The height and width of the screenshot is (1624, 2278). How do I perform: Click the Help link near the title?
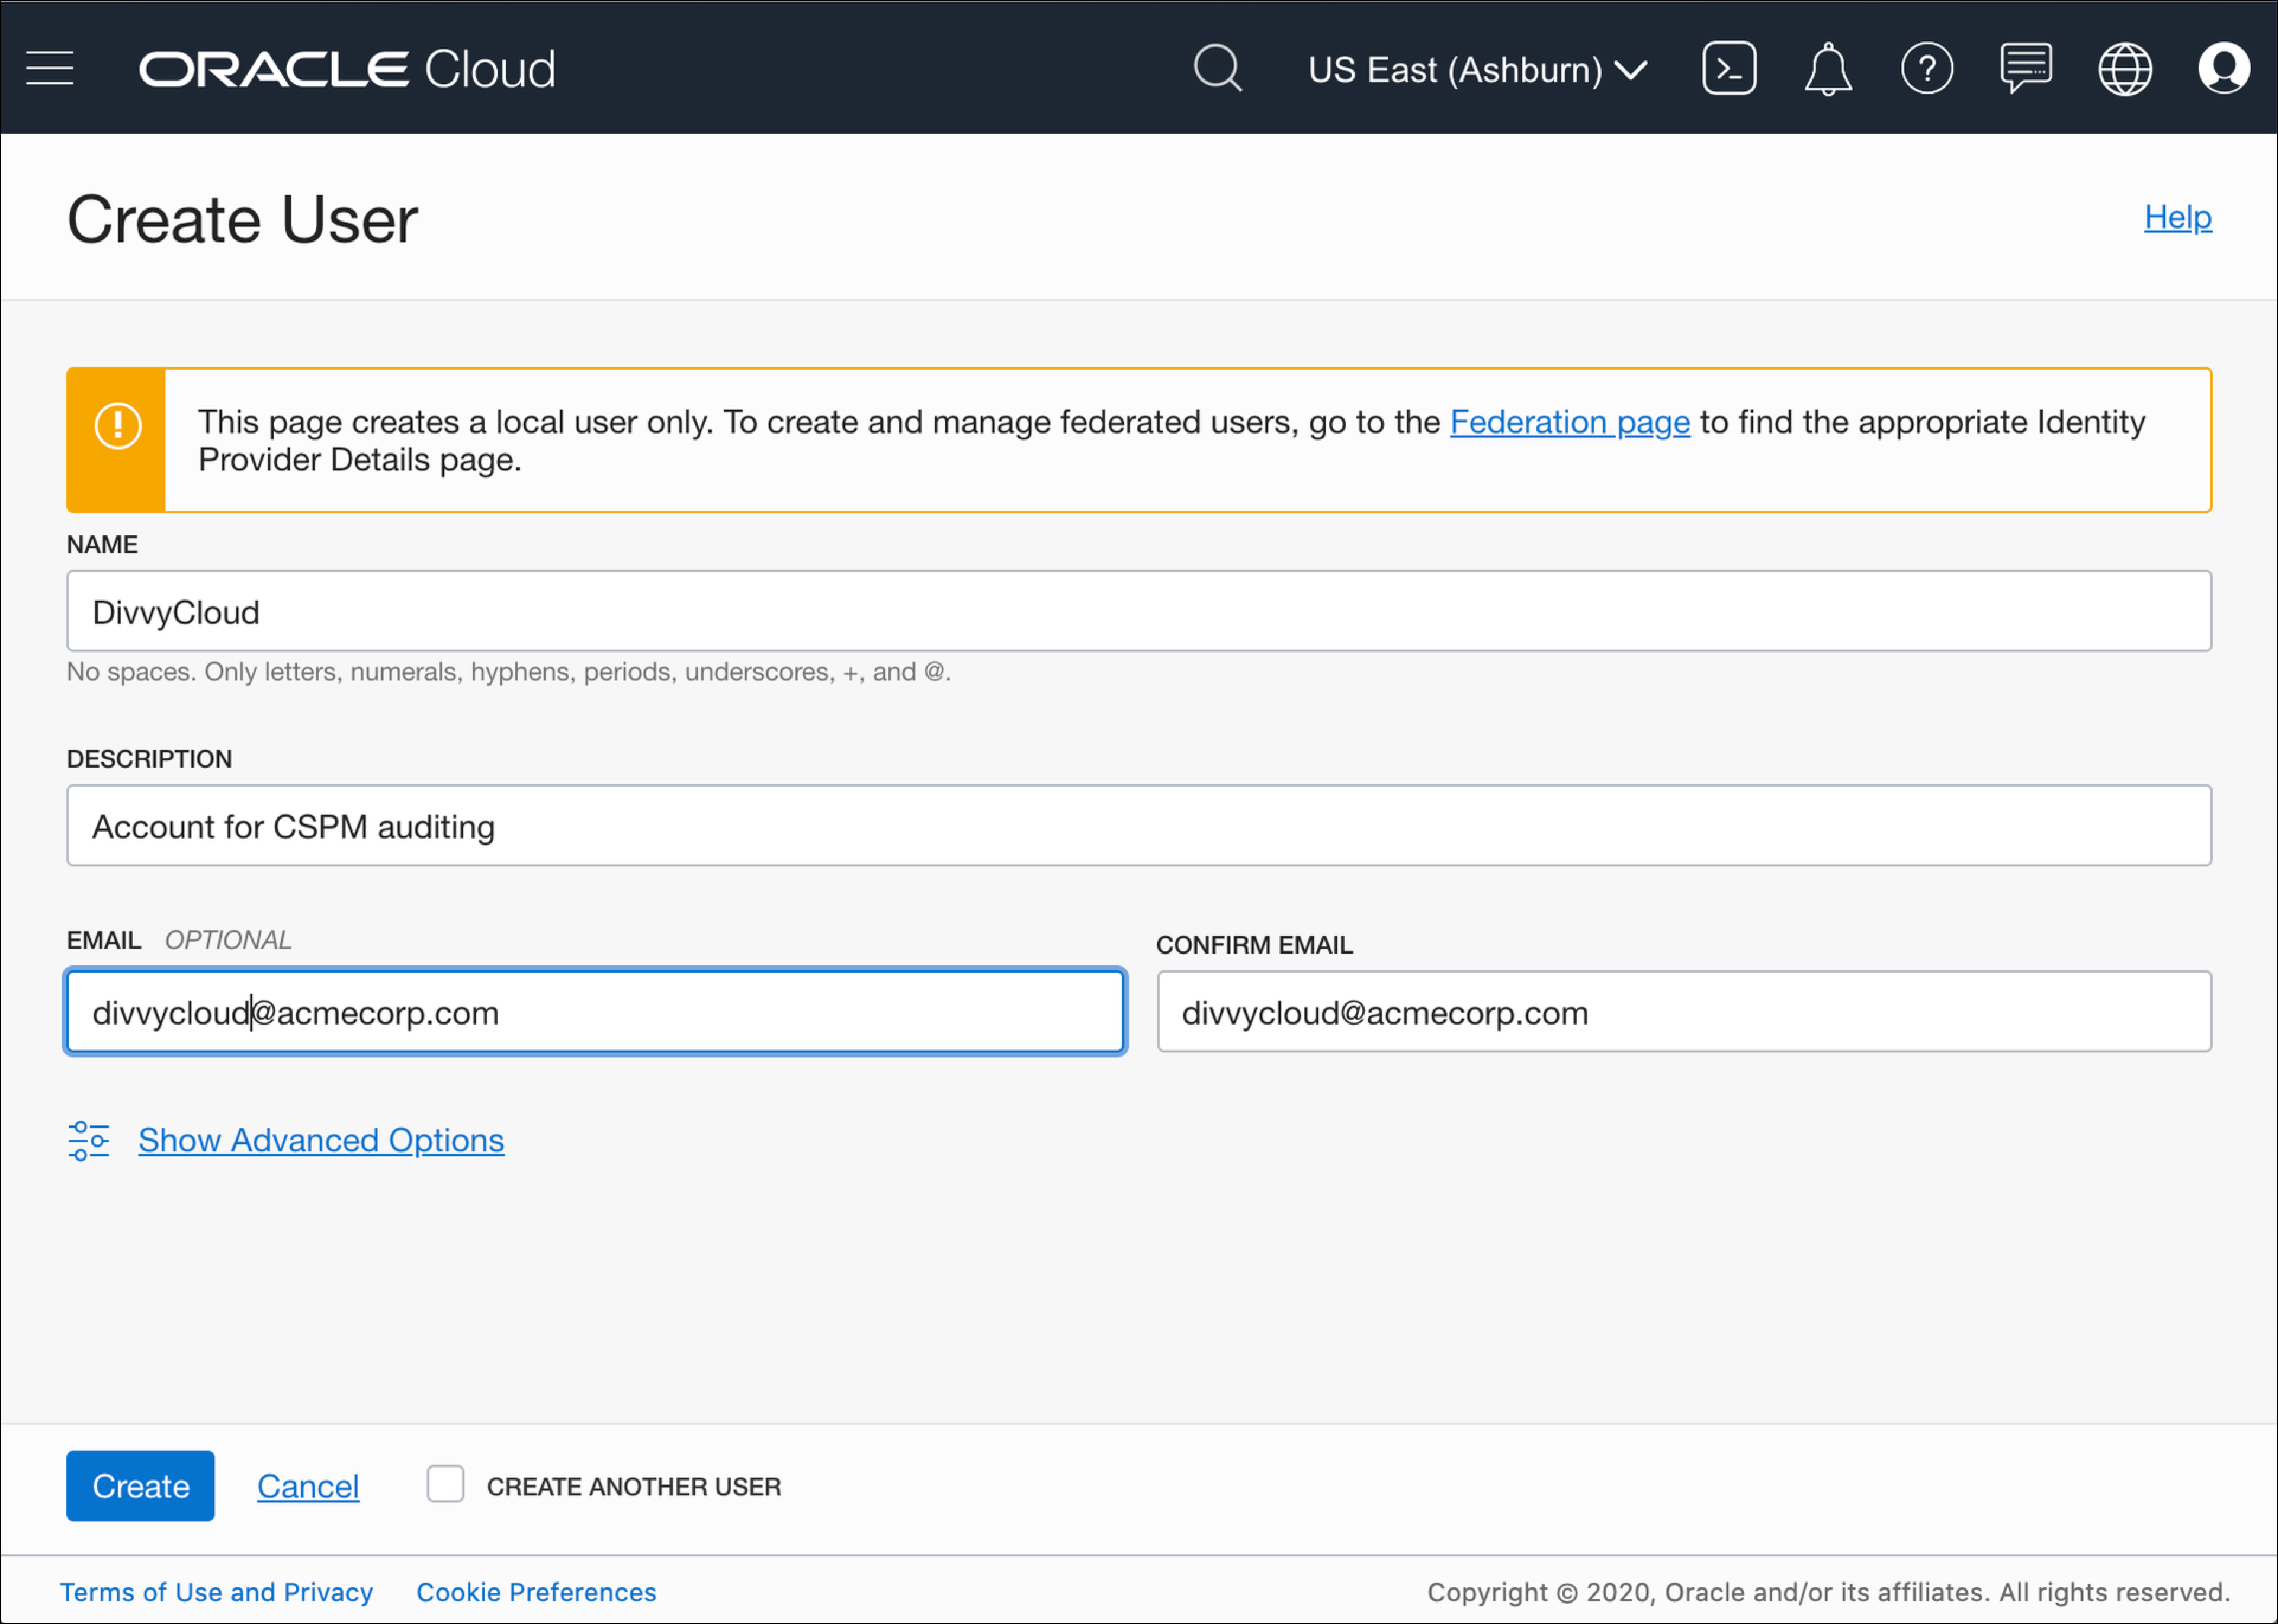2177,217
